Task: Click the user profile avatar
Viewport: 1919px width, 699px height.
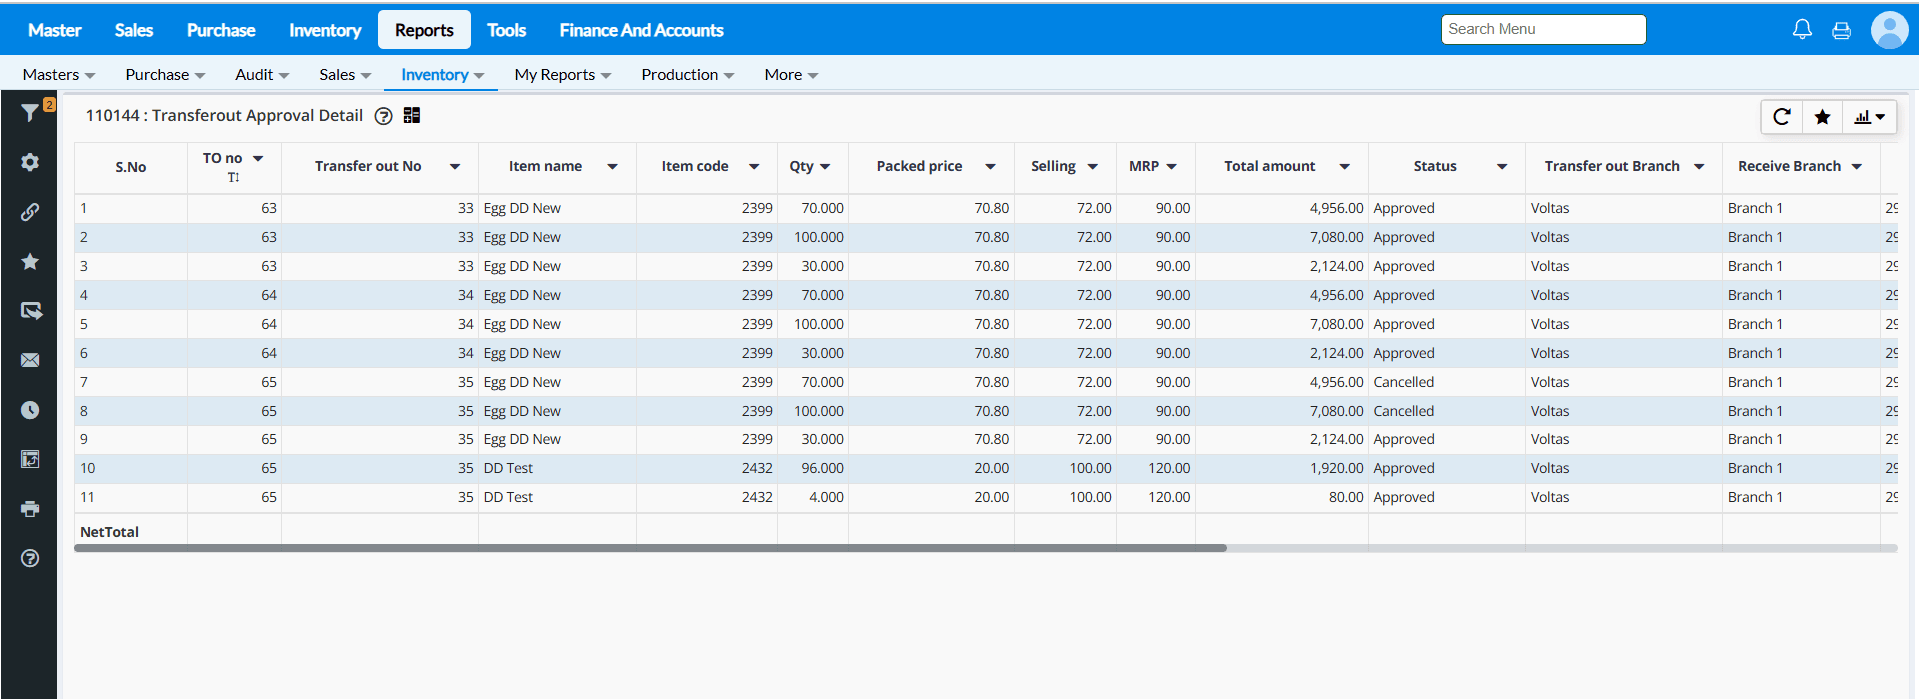Action: (x=1889, y=30)
